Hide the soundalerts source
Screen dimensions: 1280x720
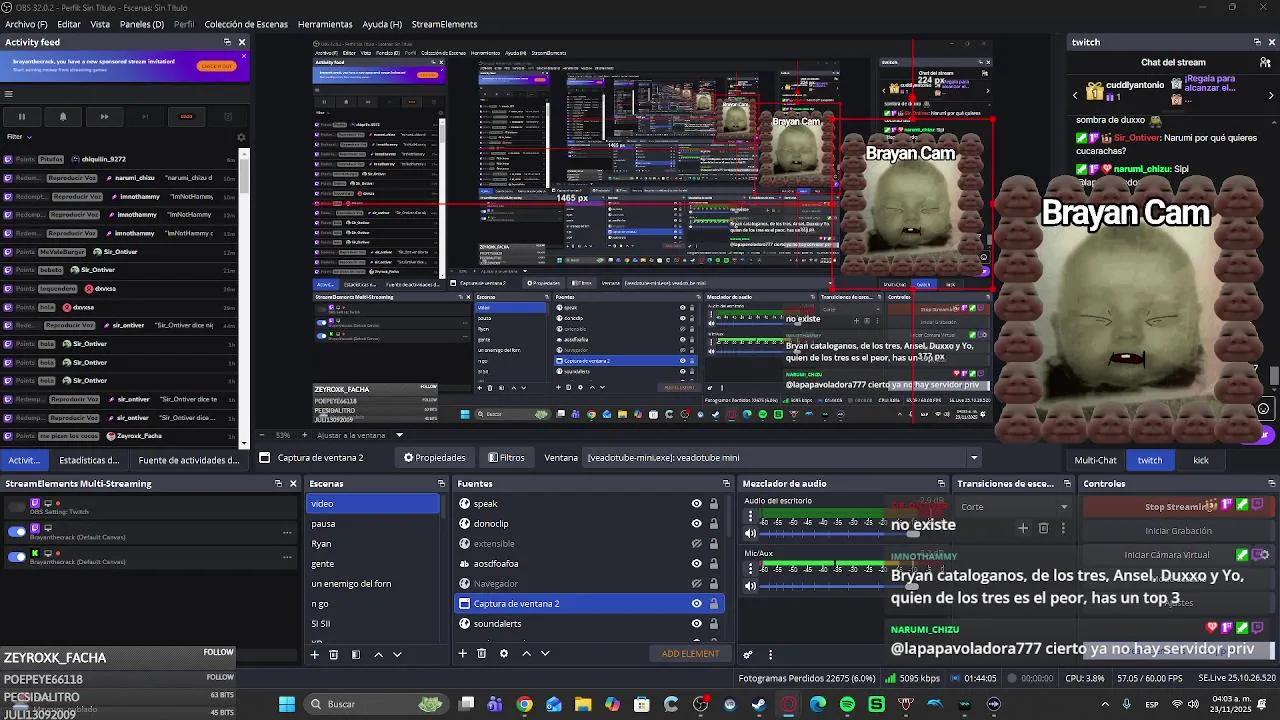[x=696, y=624]
